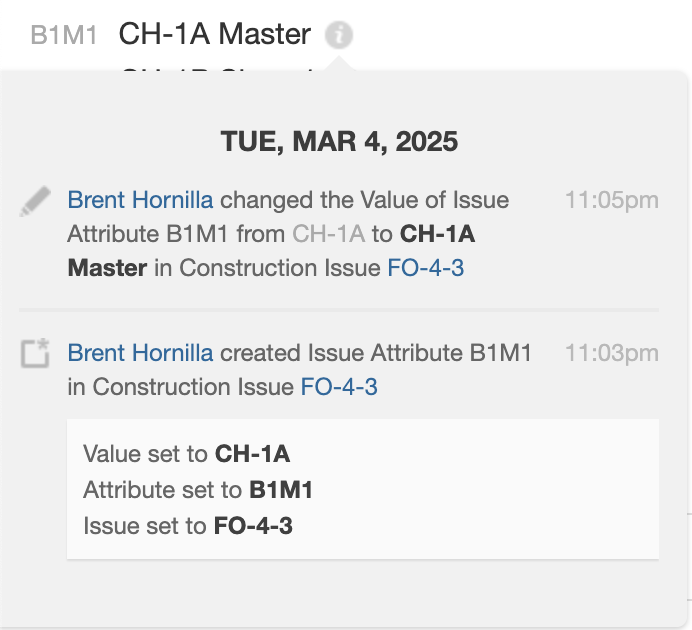
Task: Click the info icon beside CH-1A Master
Action: 340,36
